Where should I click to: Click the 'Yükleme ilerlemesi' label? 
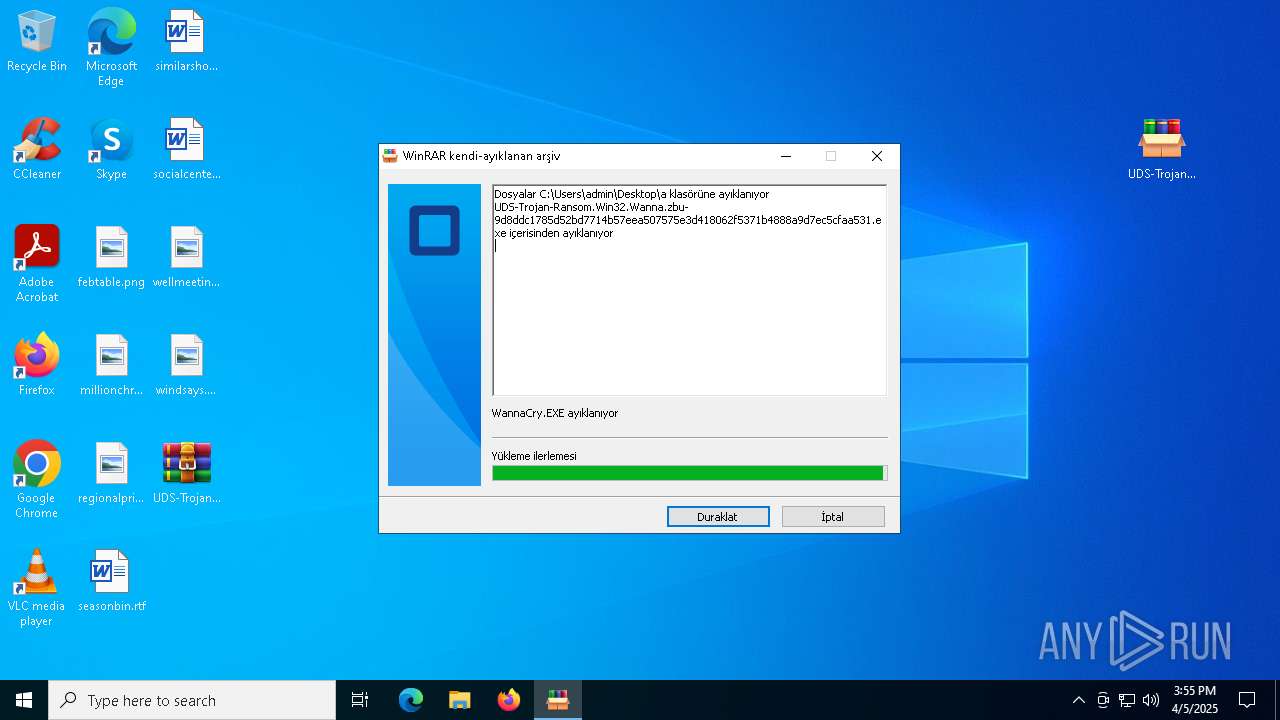point(534,456)
